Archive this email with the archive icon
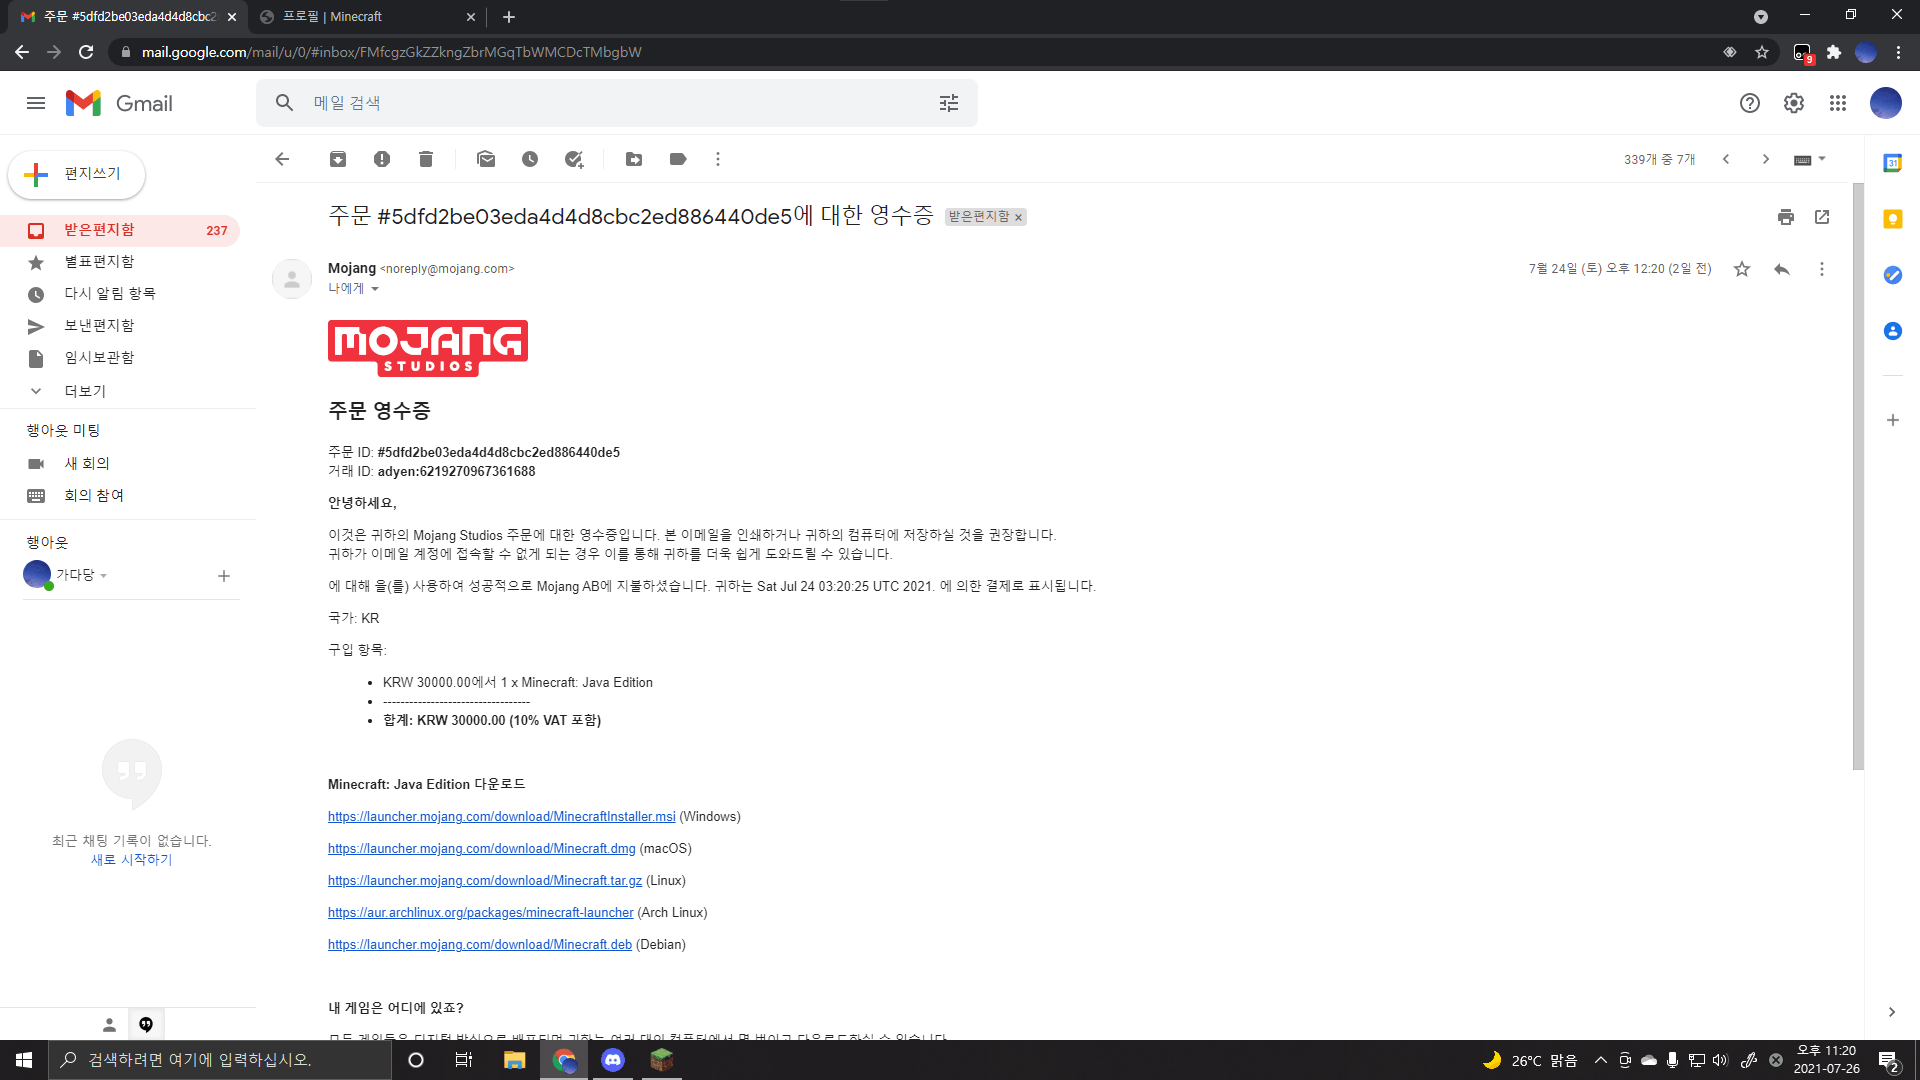The height and width of the screenshot is (1080, 1920). [338, 159]
